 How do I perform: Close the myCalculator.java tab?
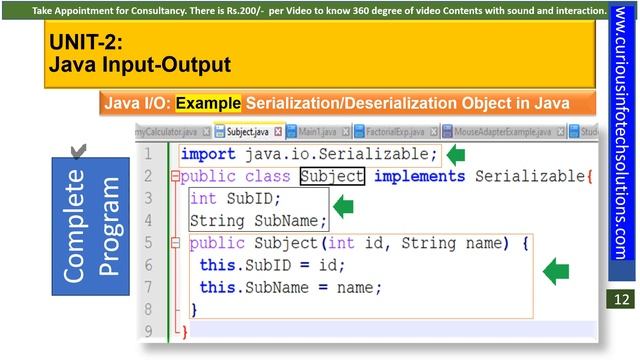point(207,132)
